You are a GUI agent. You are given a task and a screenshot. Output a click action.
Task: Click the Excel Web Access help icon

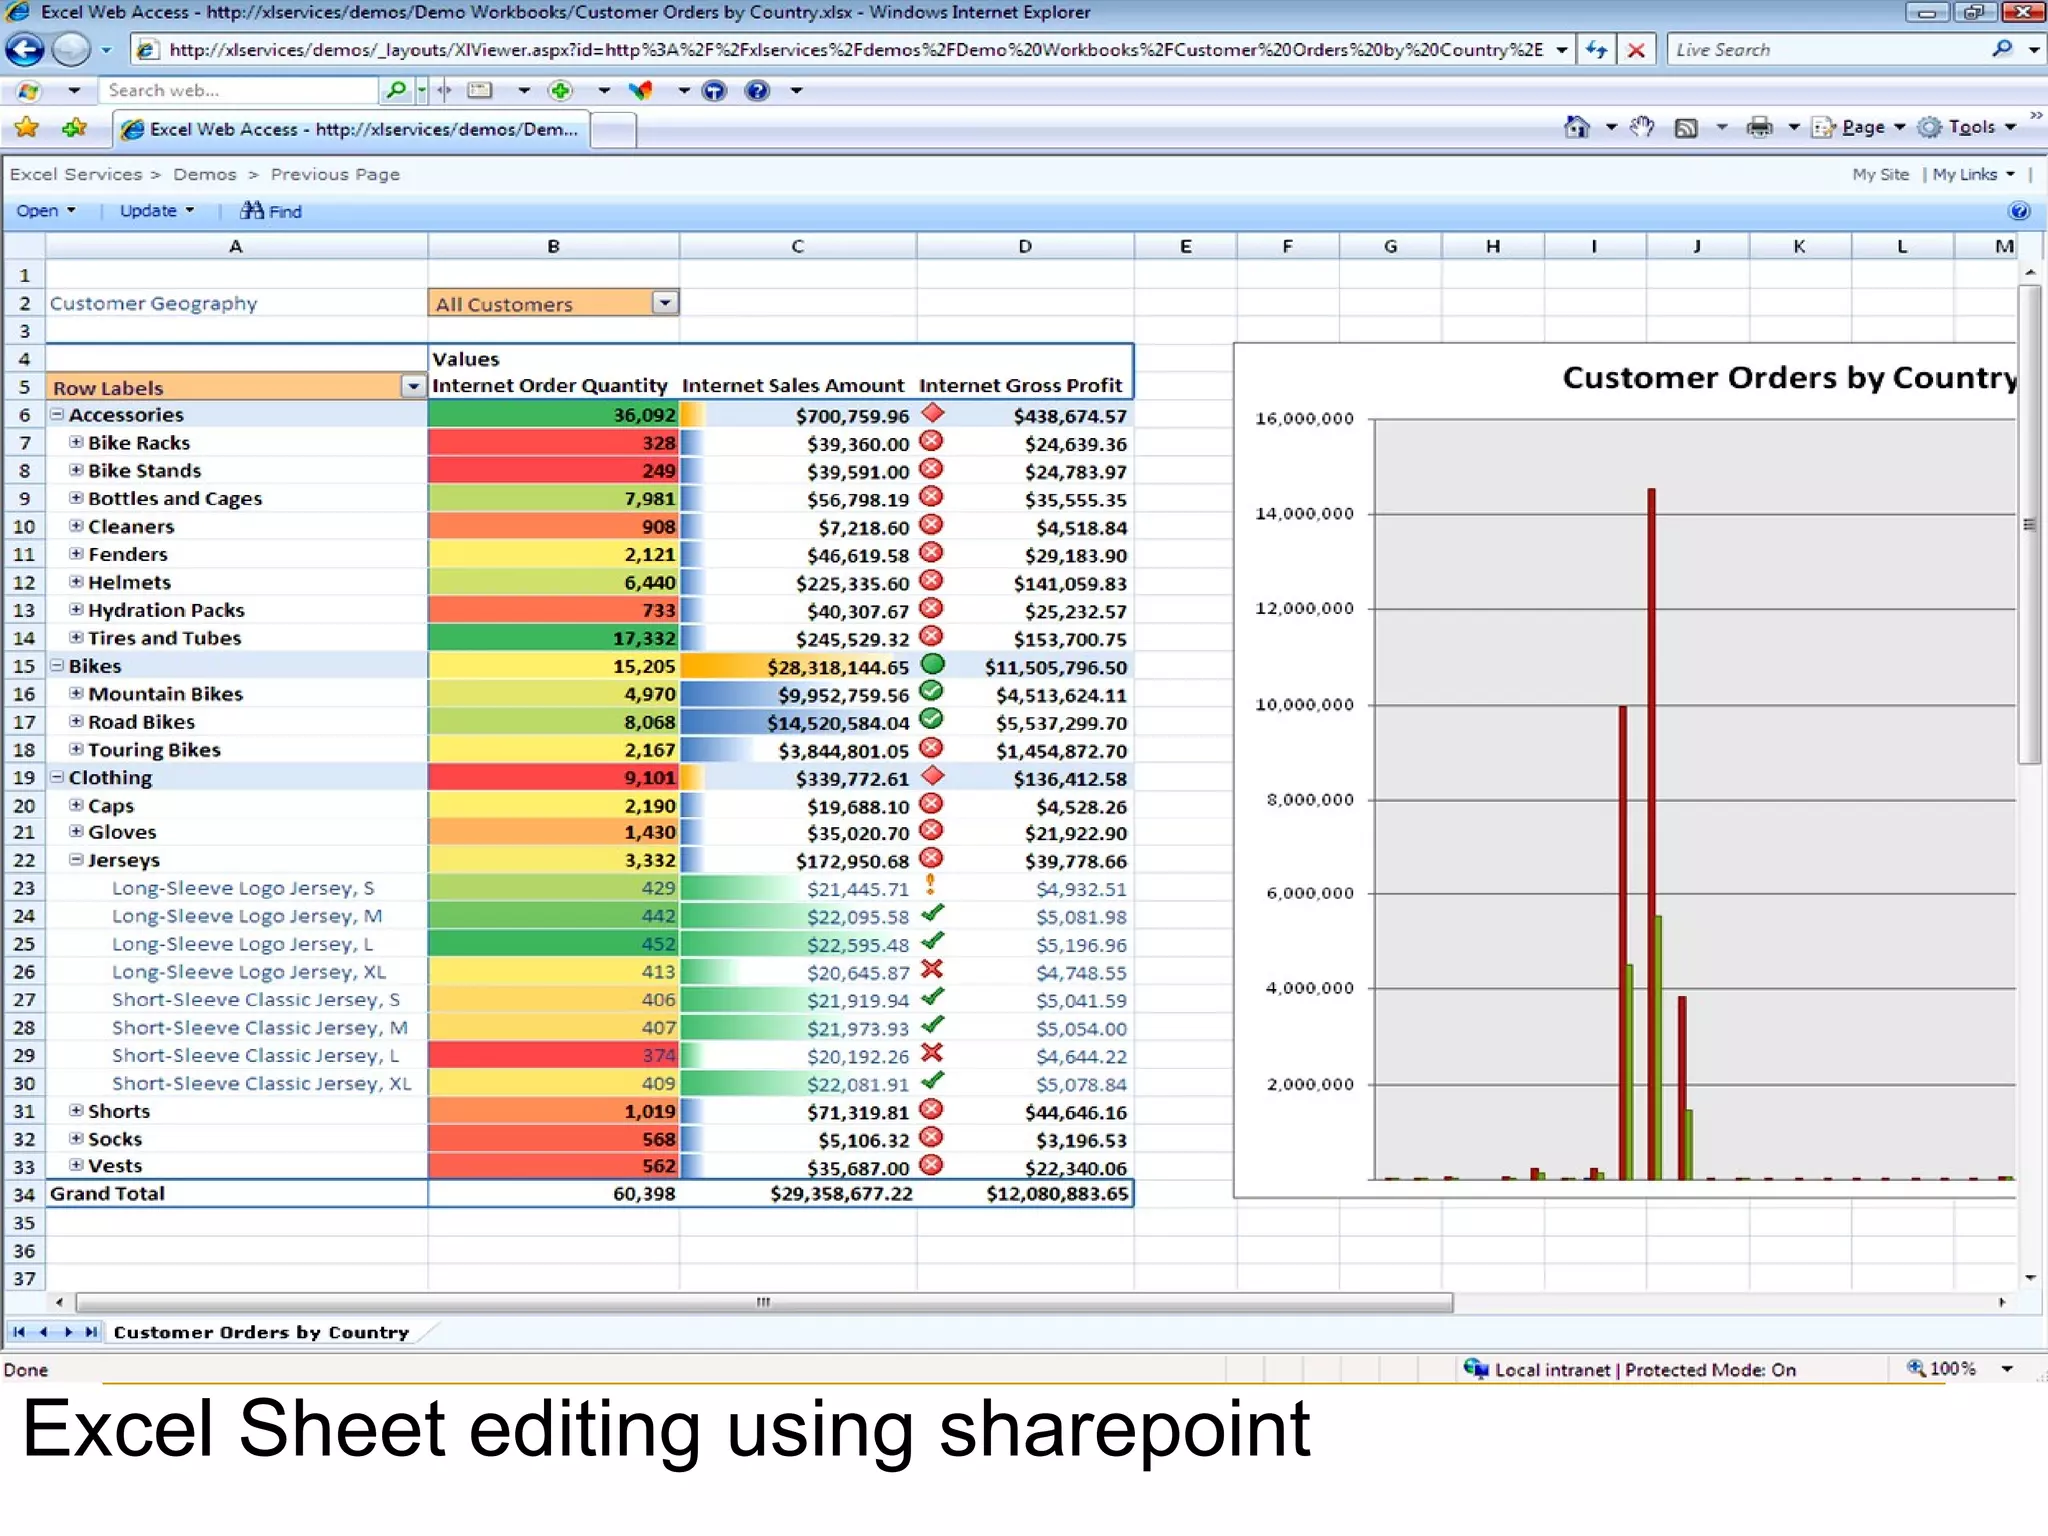tap(2019, 211)
